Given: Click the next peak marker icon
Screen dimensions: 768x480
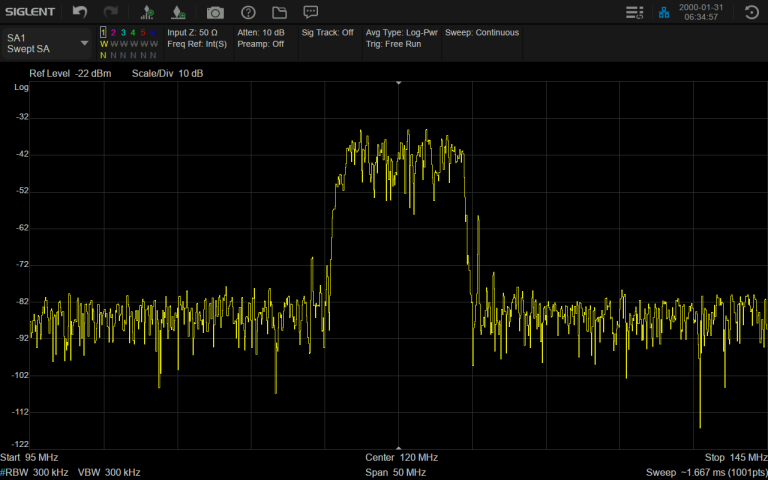Looking at the screenshot, I should [178, 12].
